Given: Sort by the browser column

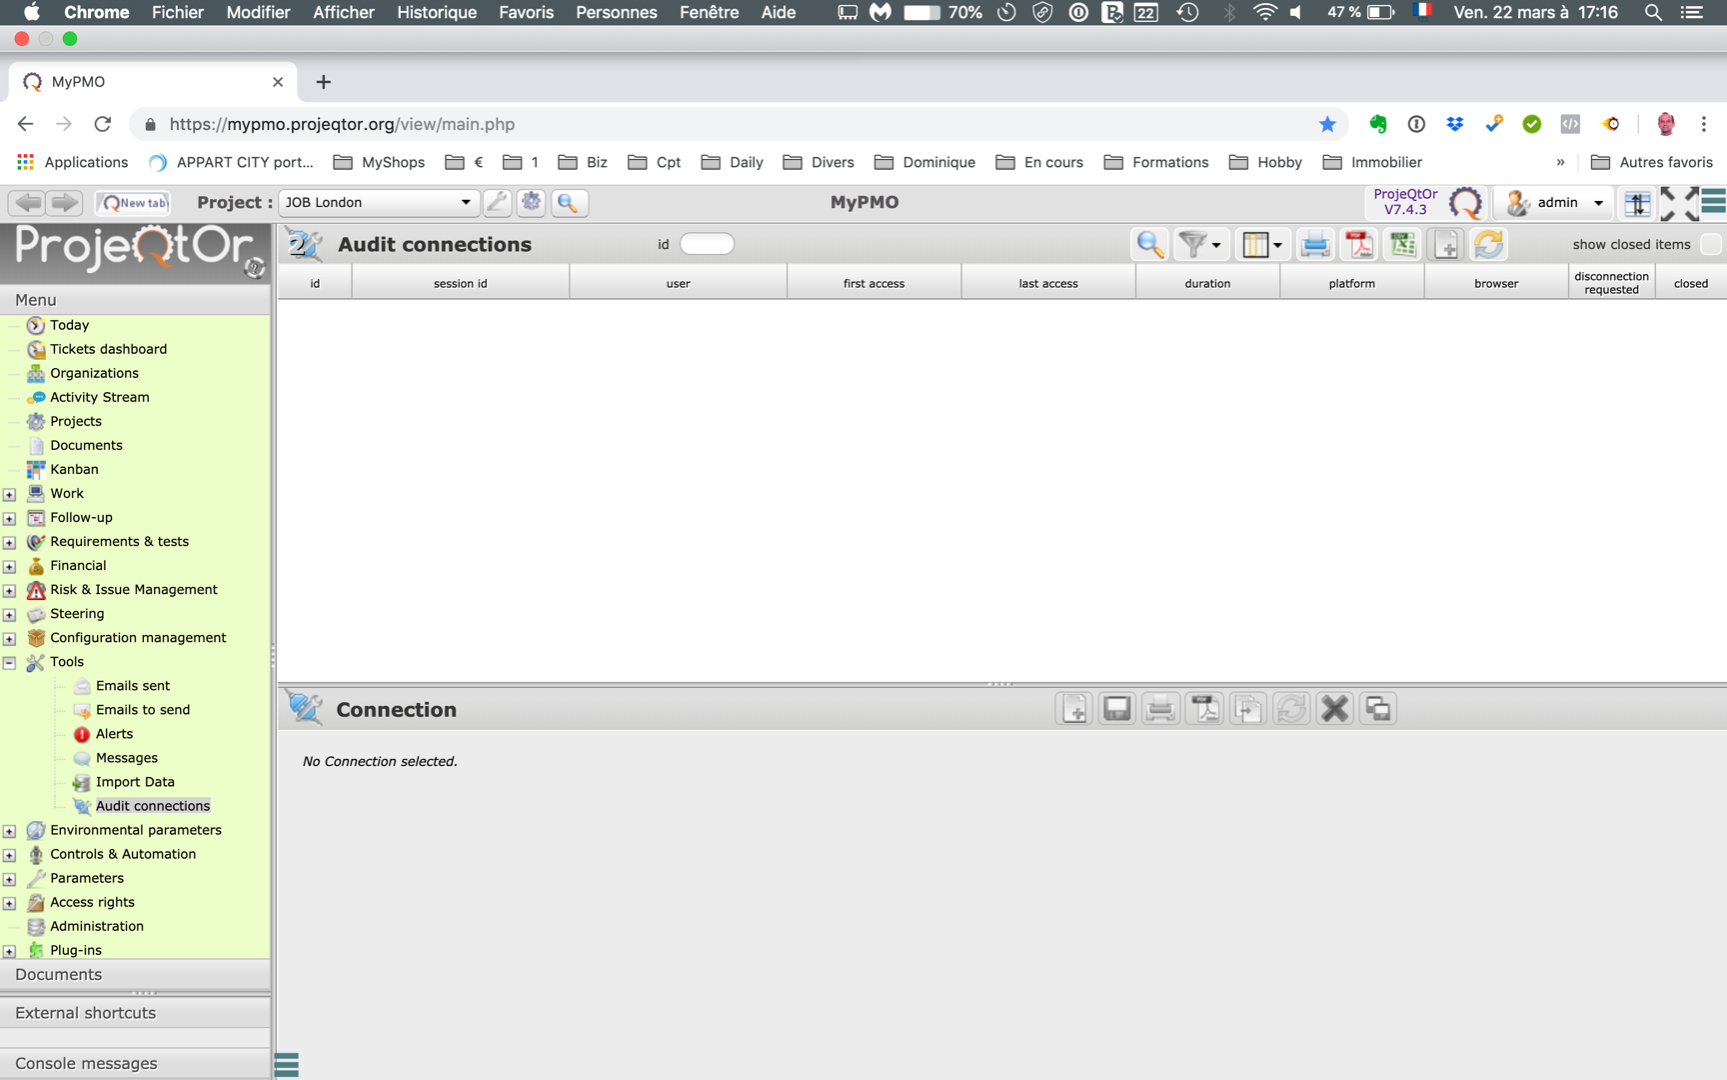Looking at the screenshot, I should pos(1496,283).
